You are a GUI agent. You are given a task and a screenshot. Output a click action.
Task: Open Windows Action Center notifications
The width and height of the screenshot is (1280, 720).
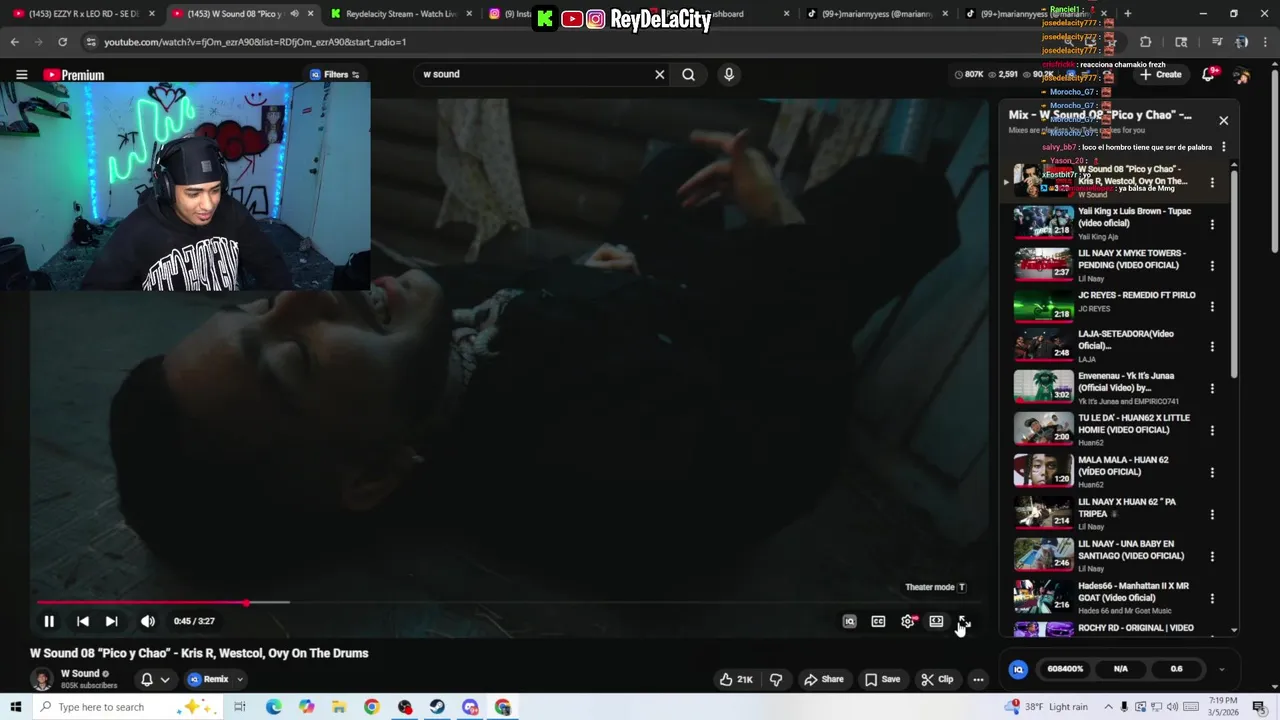(1259, 707)
